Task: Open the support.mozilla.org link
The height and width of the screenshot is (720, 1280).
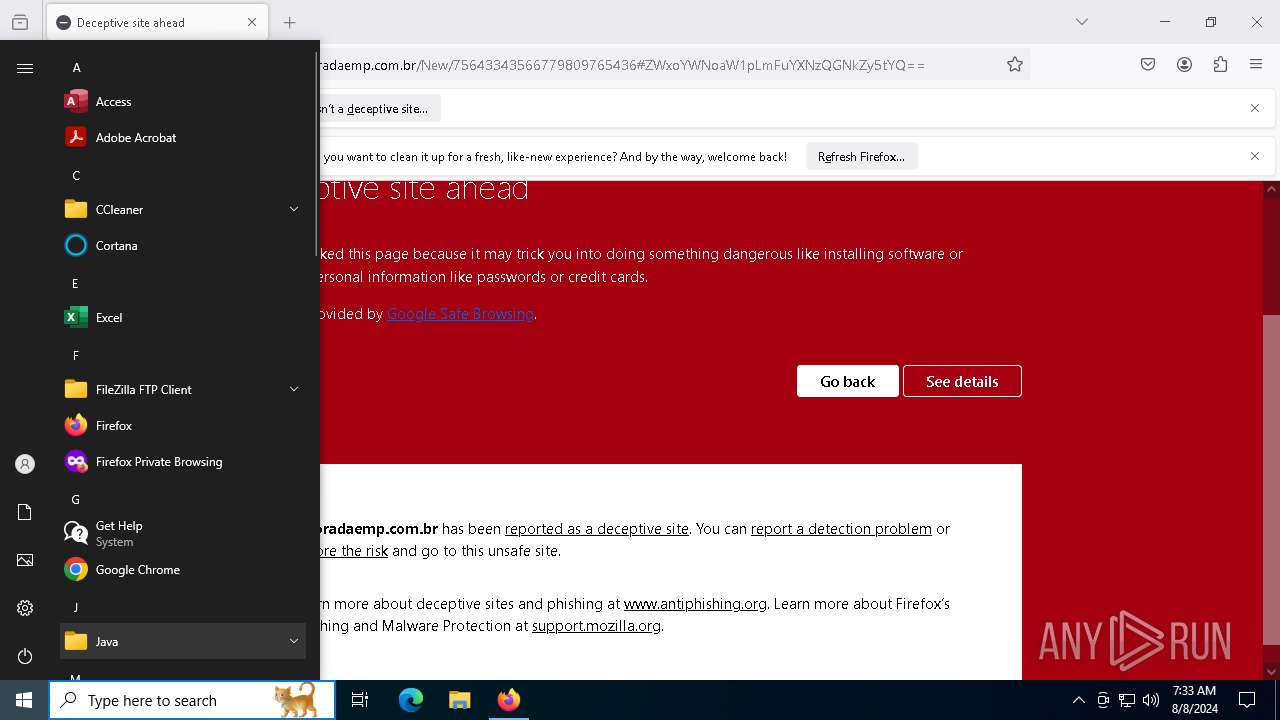Action: tap(596, 626)
